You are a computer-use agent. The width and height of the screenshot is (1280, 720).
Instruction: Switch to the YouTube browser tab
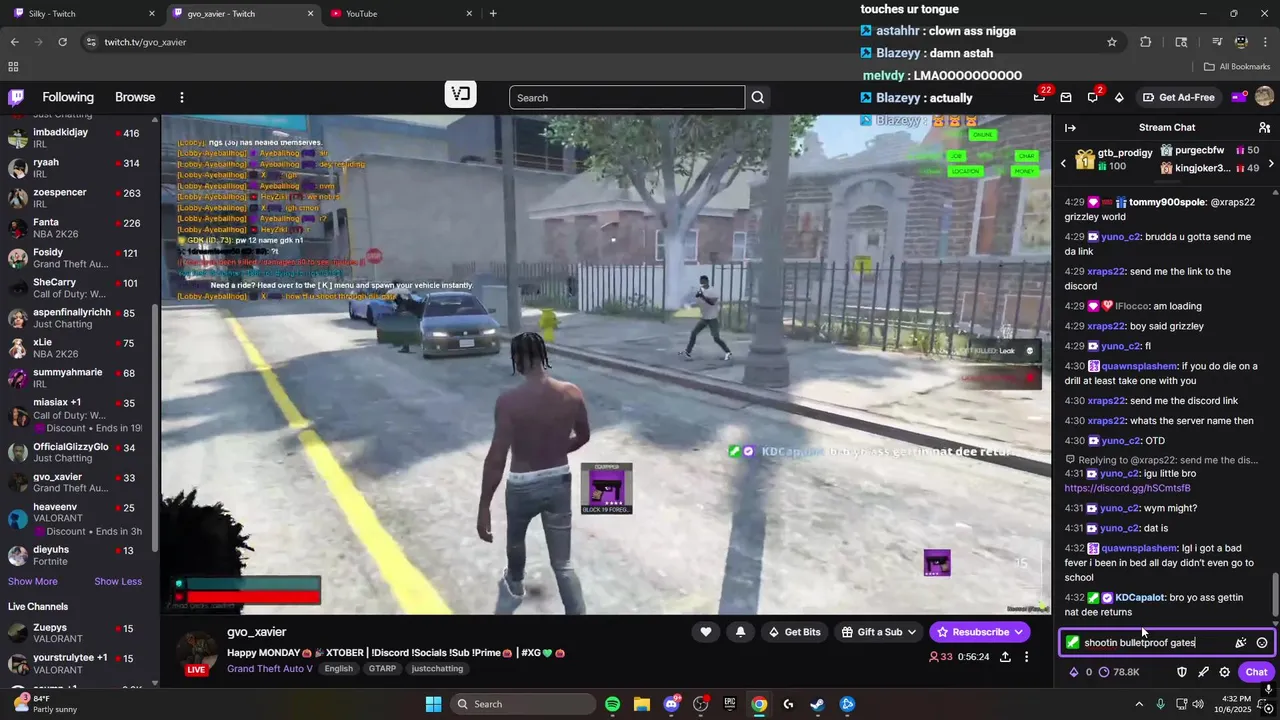(400, 14)
